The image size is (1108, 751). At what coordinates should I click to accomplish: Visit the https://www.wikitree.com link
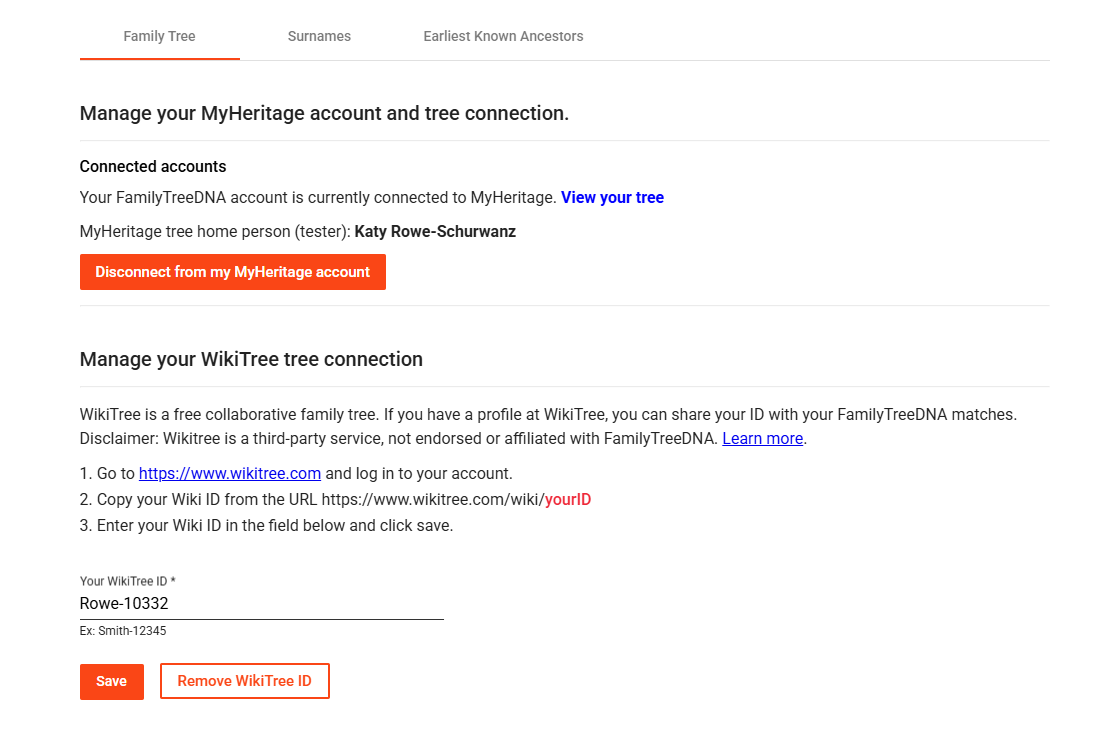click(230, 473)
